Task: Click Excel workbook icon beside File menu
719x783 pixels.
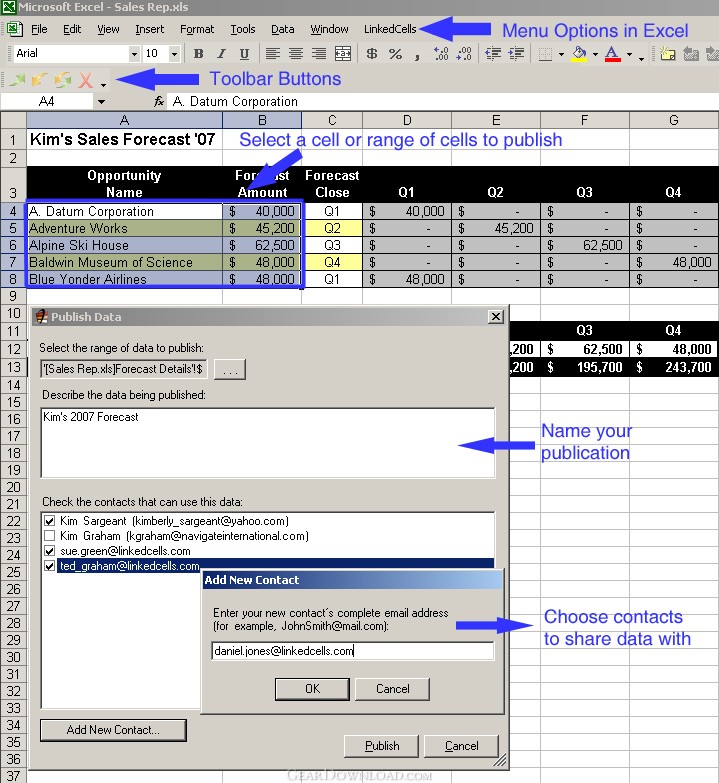Action: point(14,28)
